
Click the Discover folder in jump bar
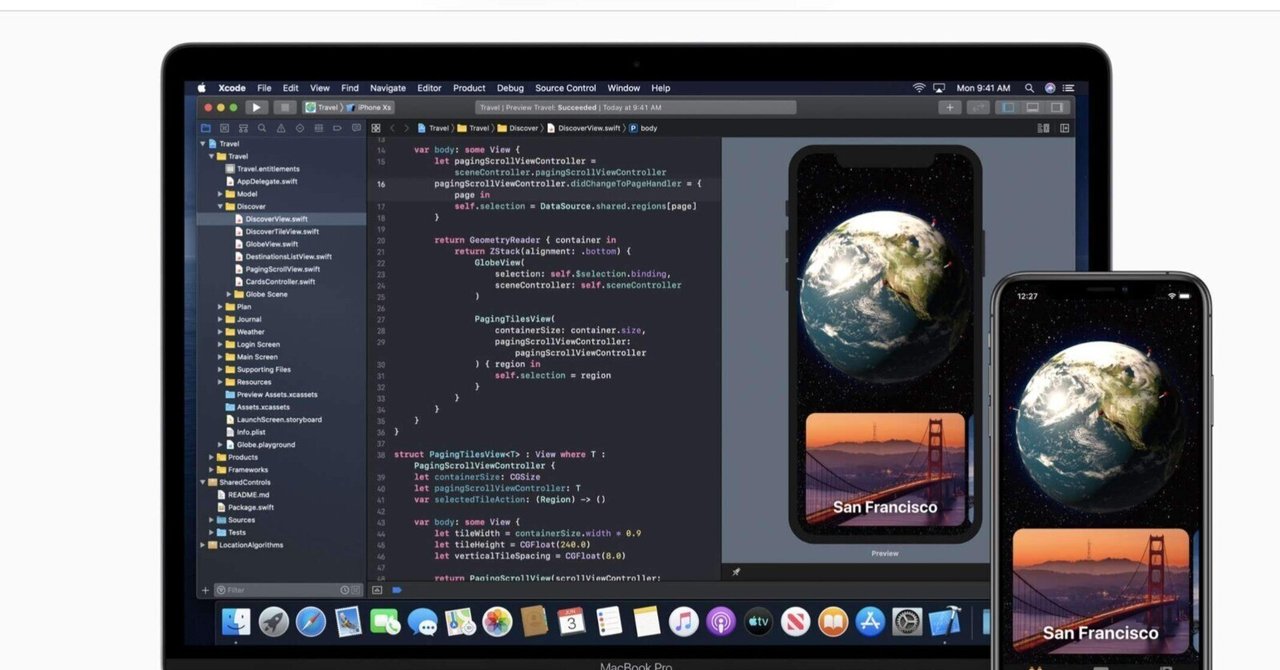coord(517,128)
